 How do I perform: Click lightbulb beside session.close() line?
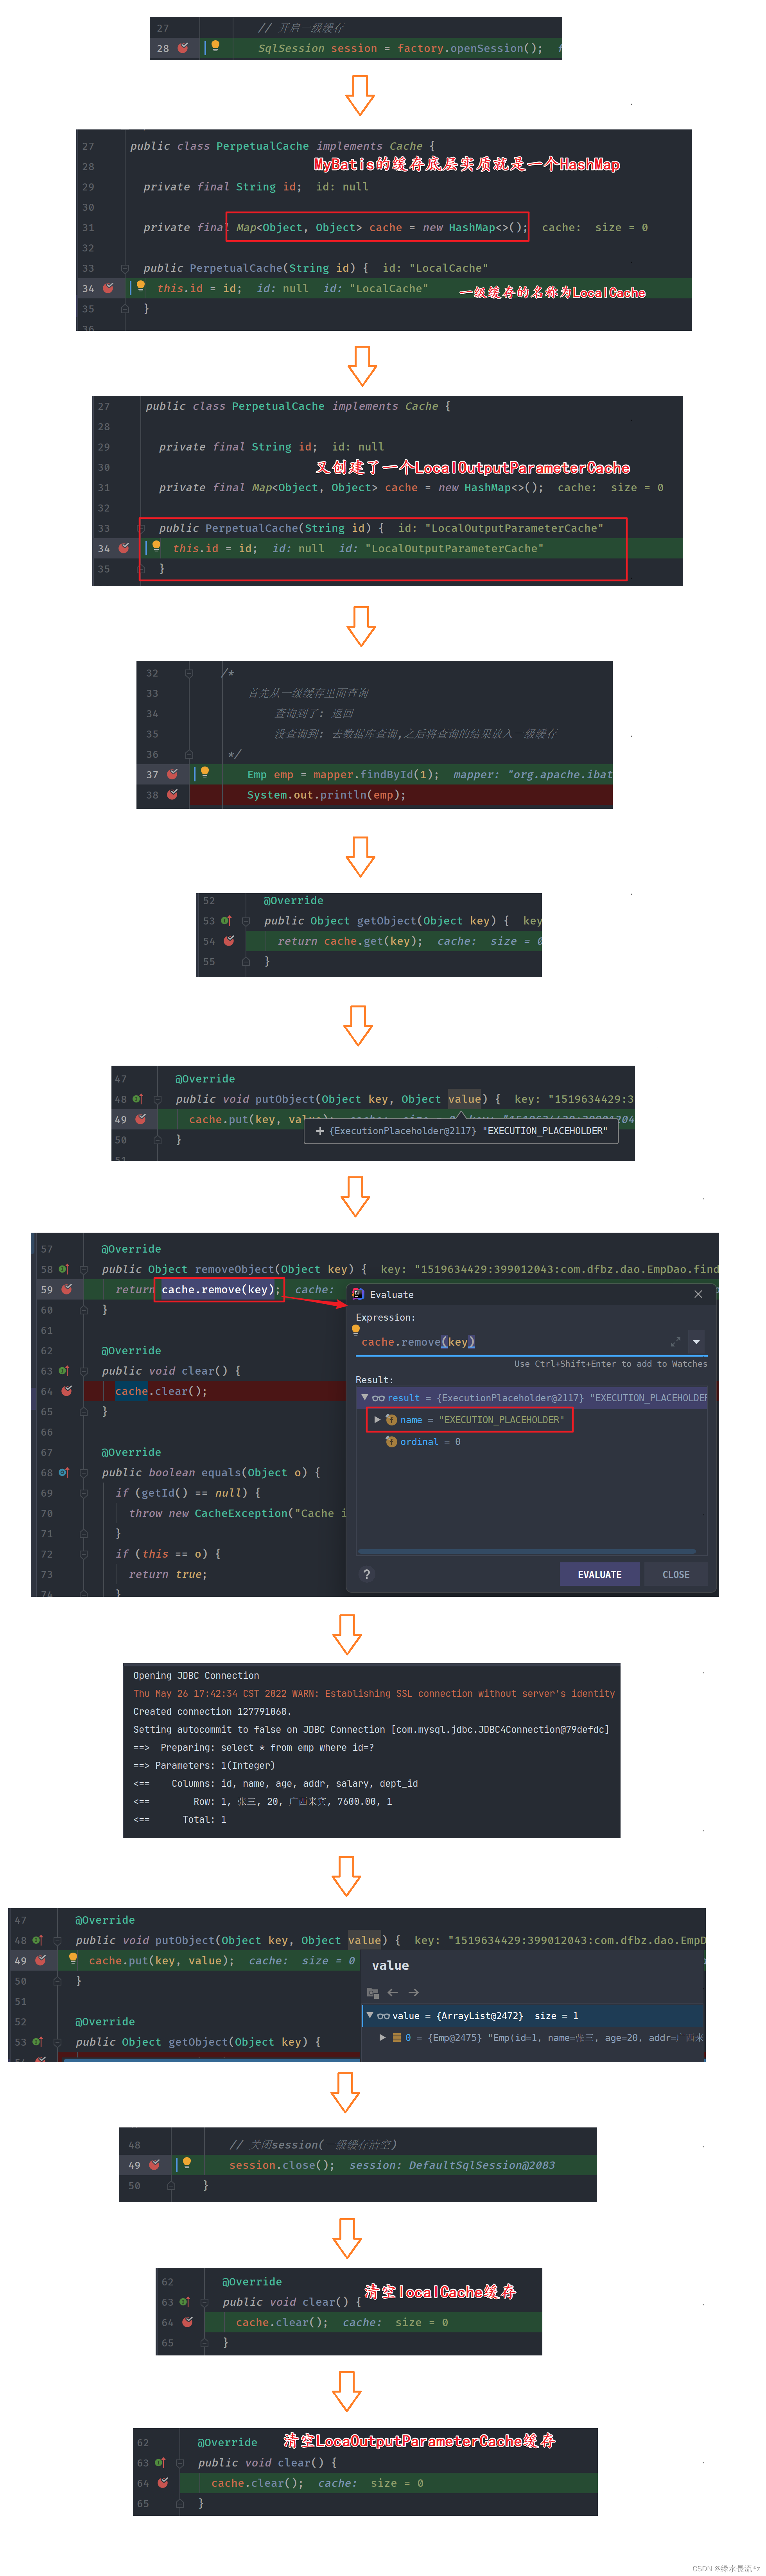187,2163
